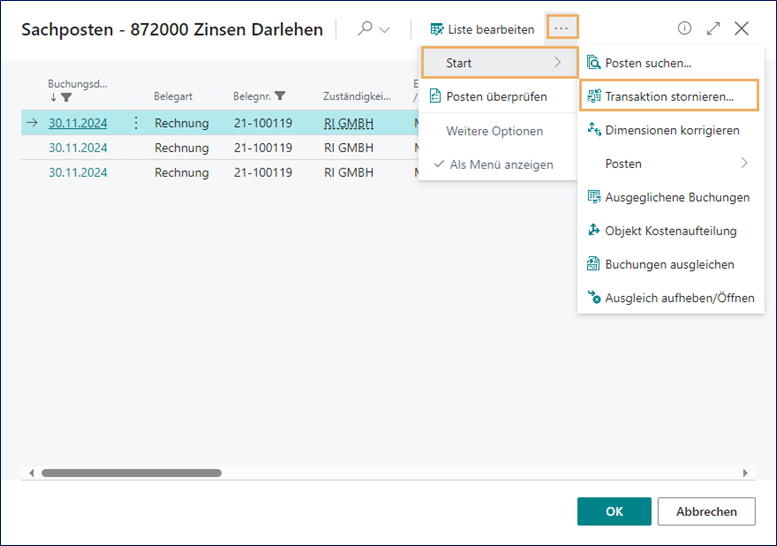Image resolution: width=777 pixels, height=546 pixels.
Task: Open Ausgeglichene Buchungen
Action: coord(676,197)
